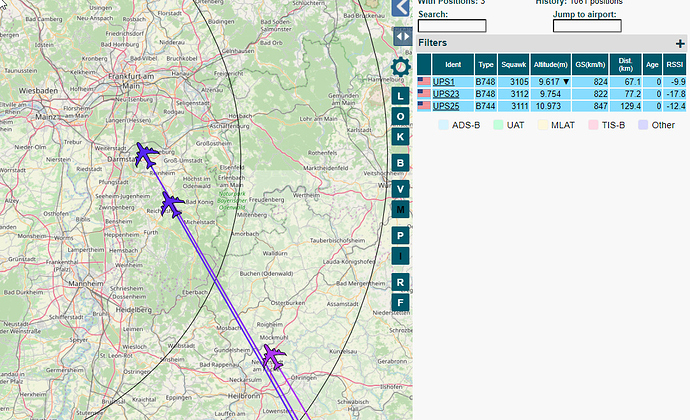Collapse sidebar with left arrow button
Image resolution: width=690 pixels, height=420 pixels.
pyautogui.click(x=400, y=8)
